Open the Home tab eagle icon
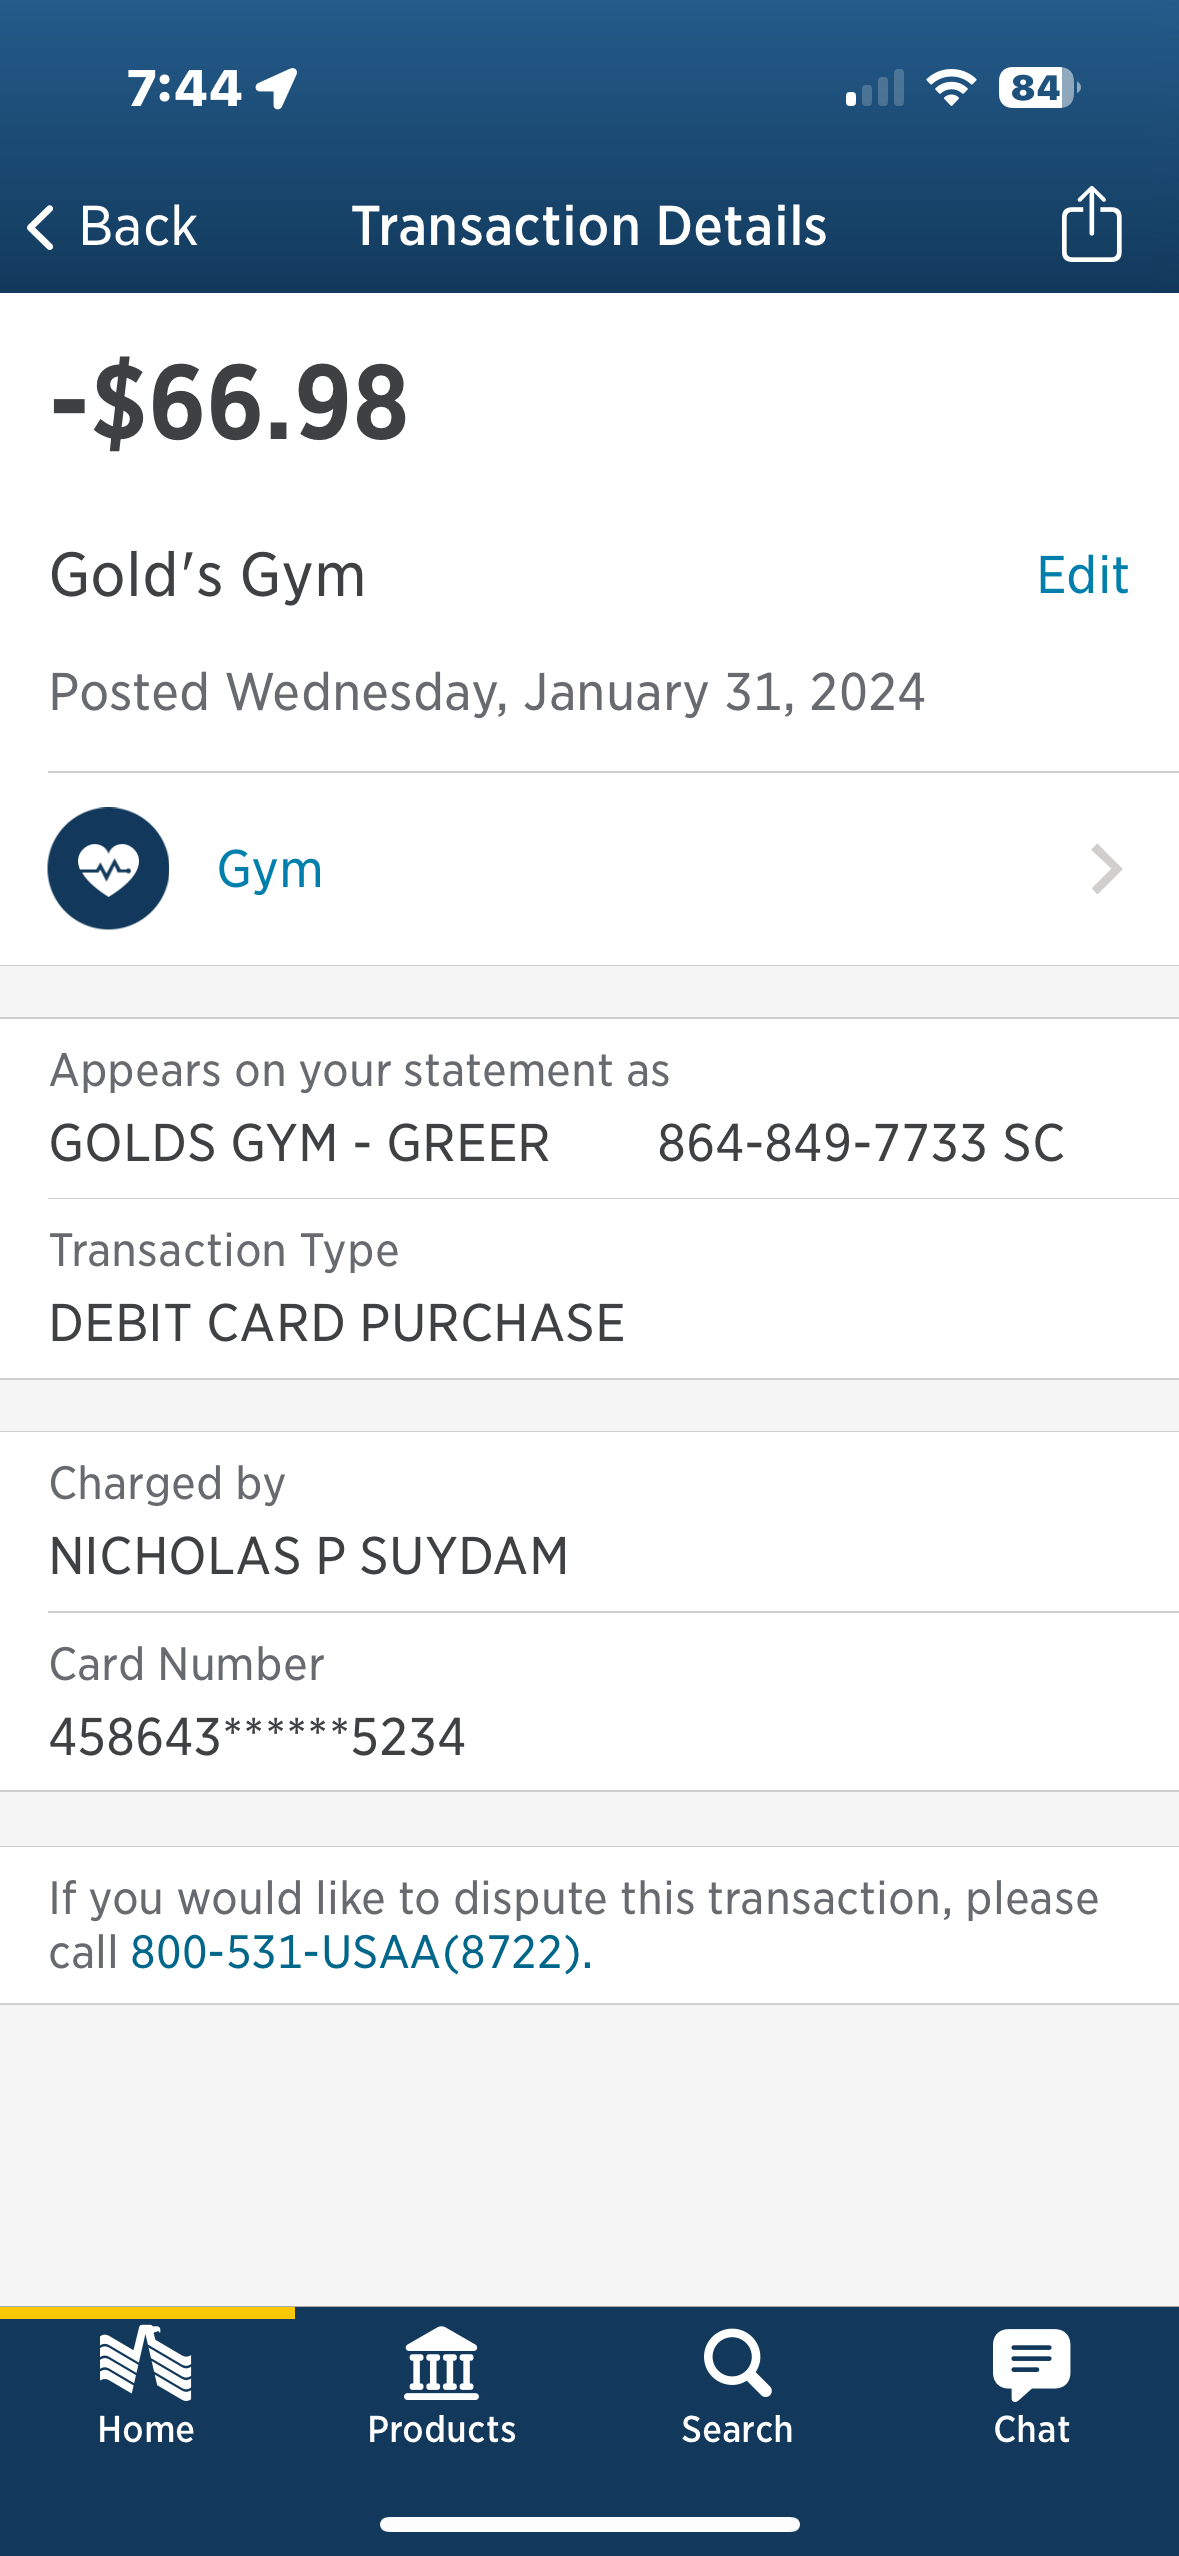The width and height of the screenshot is (1179, 2556). coord(146,2364)
